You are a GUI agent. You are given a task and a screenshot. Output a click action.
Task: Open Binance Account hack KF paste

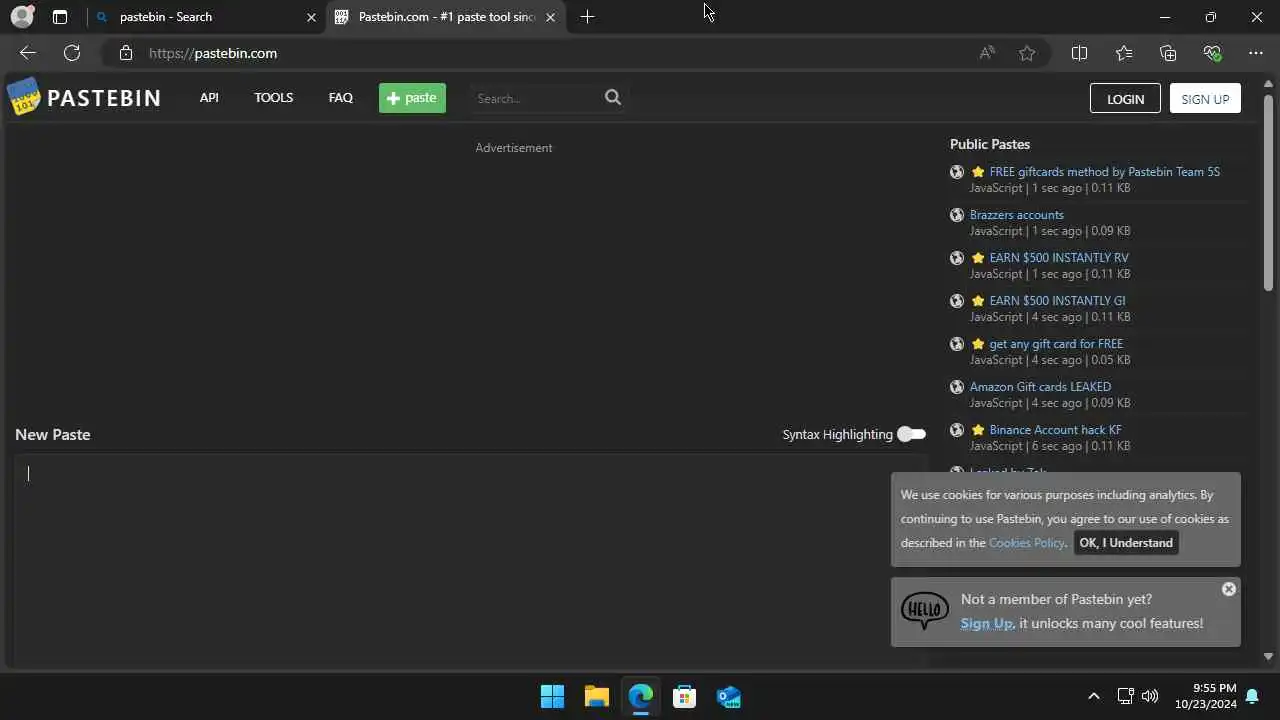(x=1055, y=430)
